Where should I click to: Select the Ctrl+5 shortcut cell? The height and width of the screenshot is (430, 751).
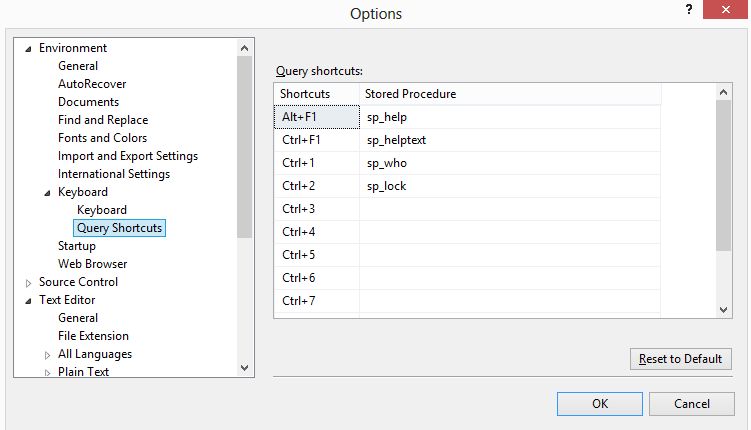click(317, 255)
